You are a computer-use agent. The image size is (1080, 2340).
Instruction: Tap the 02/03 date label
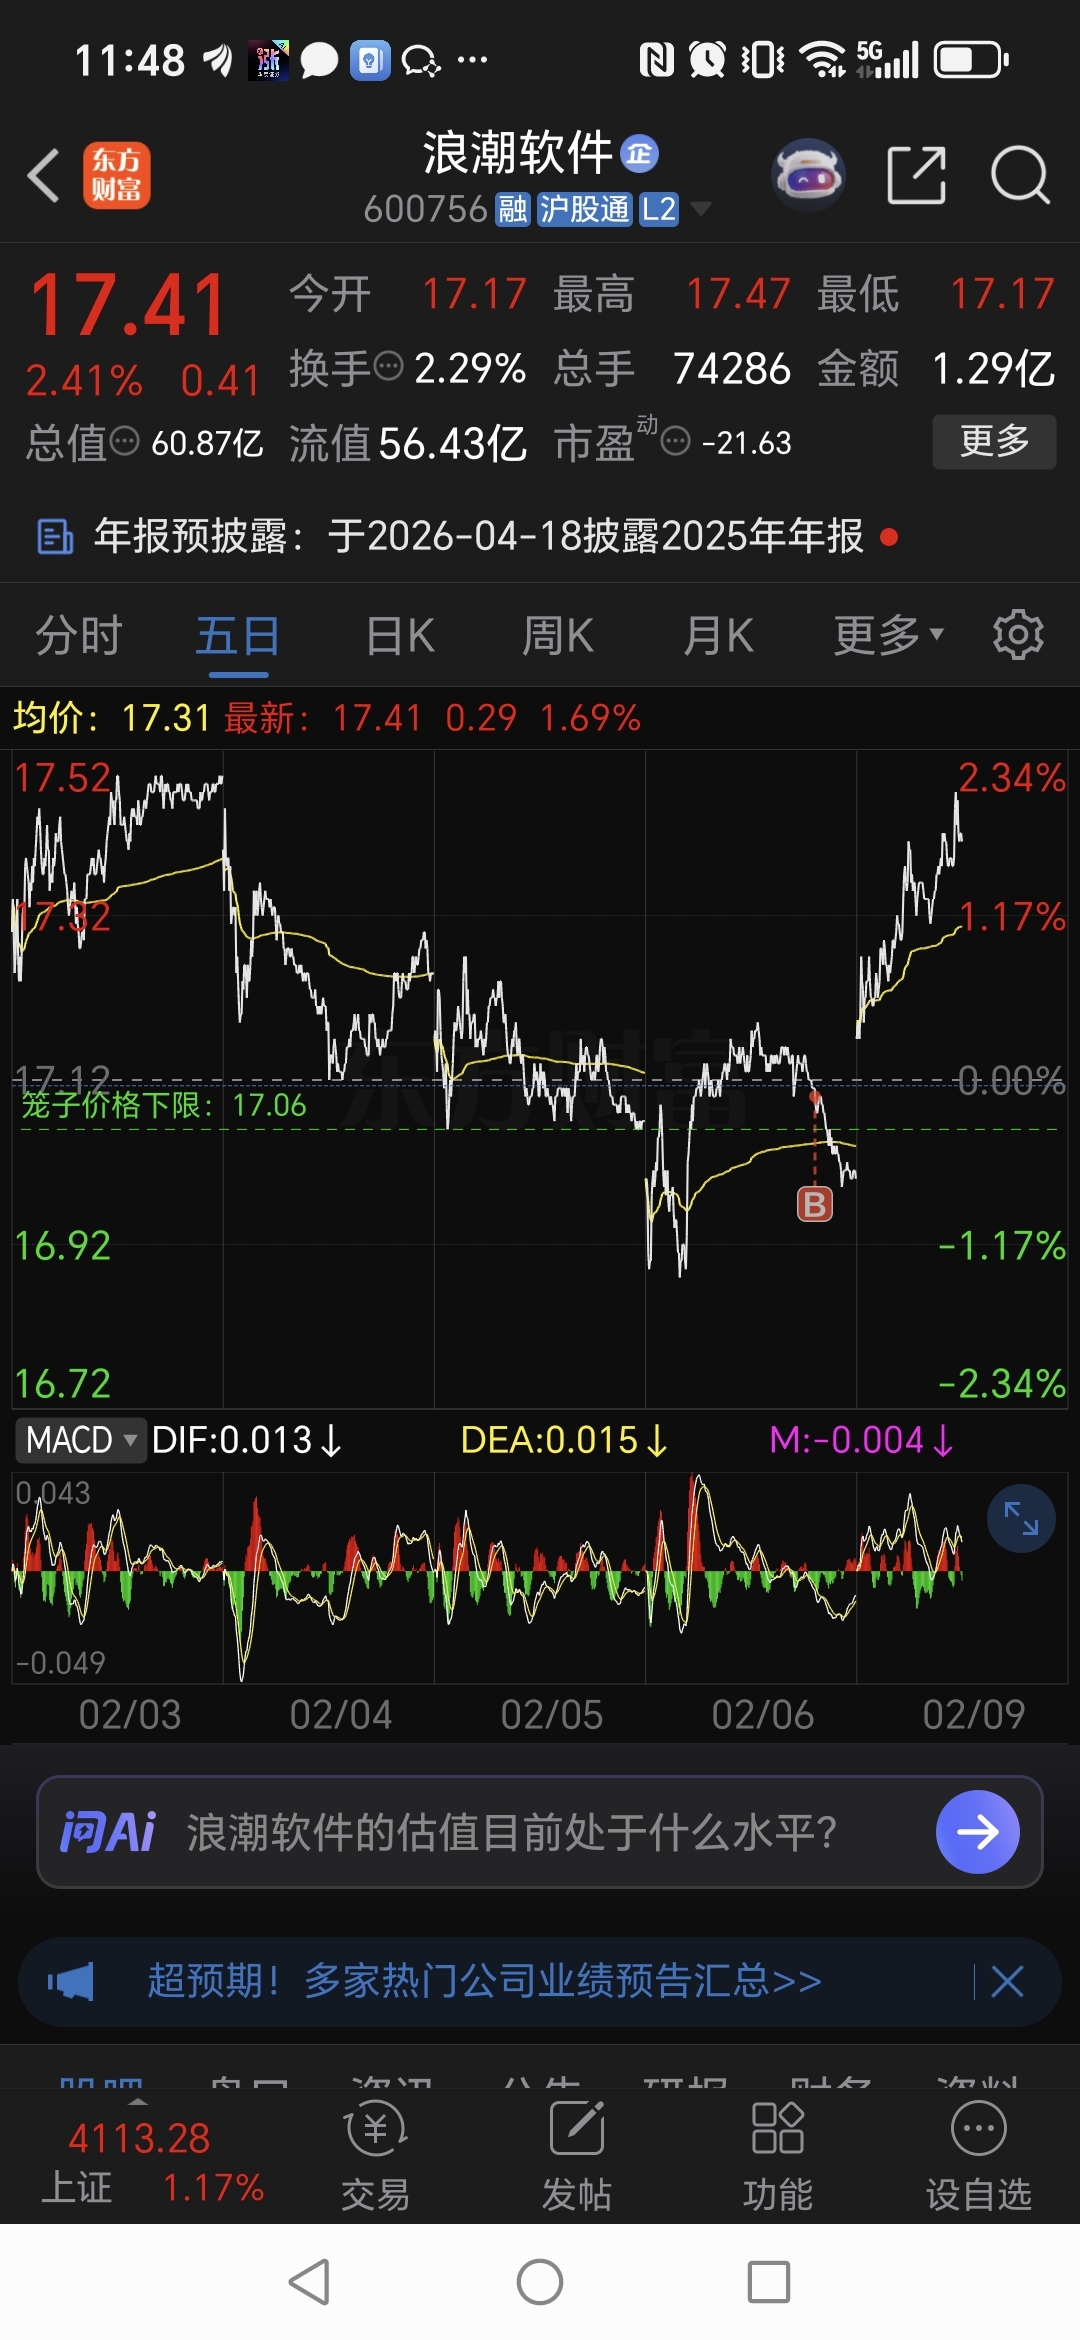(130, 1715)
